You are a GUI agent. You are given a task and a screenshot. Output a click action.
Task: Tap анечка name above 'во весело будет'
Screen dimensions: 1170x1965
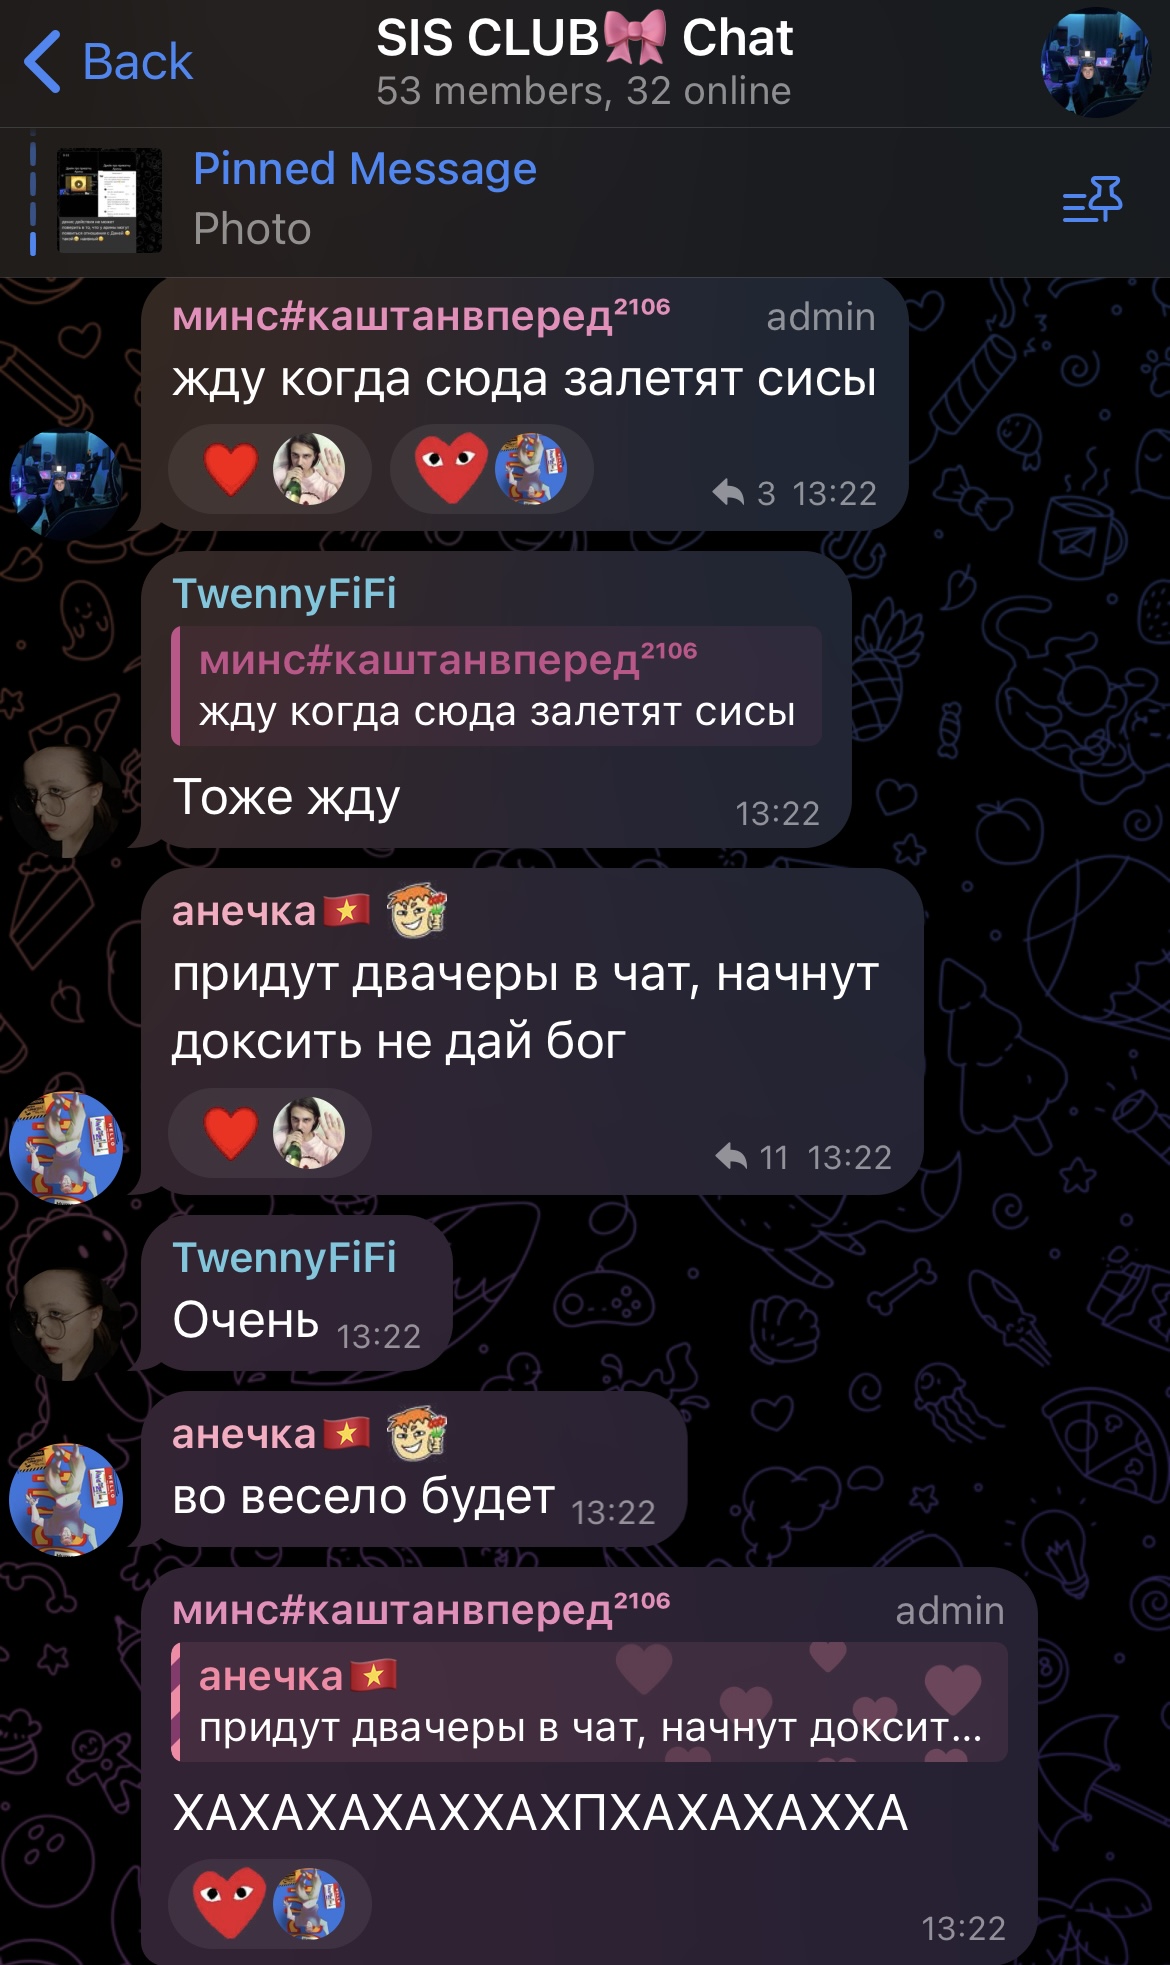pos(244,1434)
